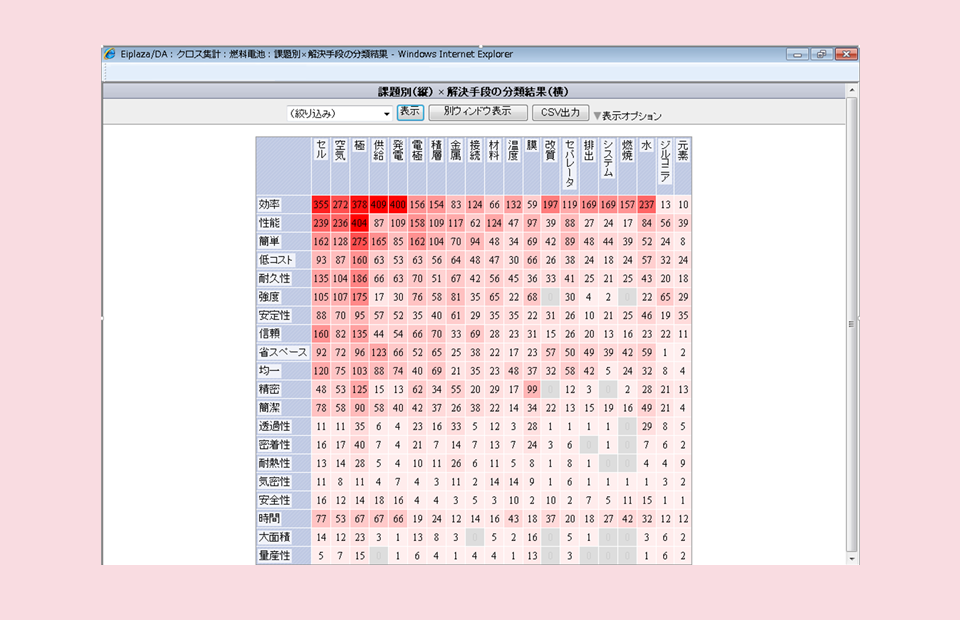Select the セパレータ column header

coord(569,163)
